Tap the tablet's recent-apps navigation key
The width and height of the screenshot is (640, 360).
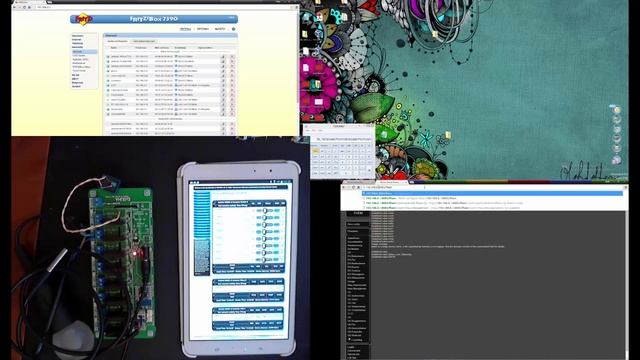(217, 349)
